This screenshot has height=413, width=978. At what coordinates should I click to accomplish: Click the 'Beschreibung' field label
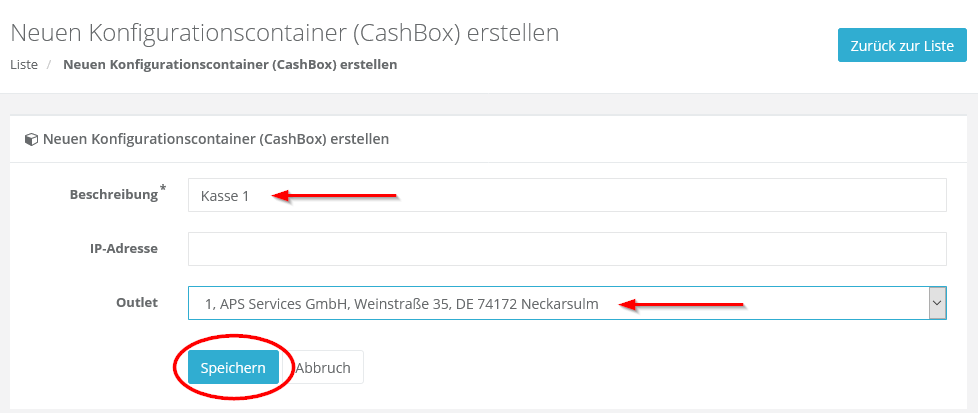pyautogui.click(x=113, y=194)
